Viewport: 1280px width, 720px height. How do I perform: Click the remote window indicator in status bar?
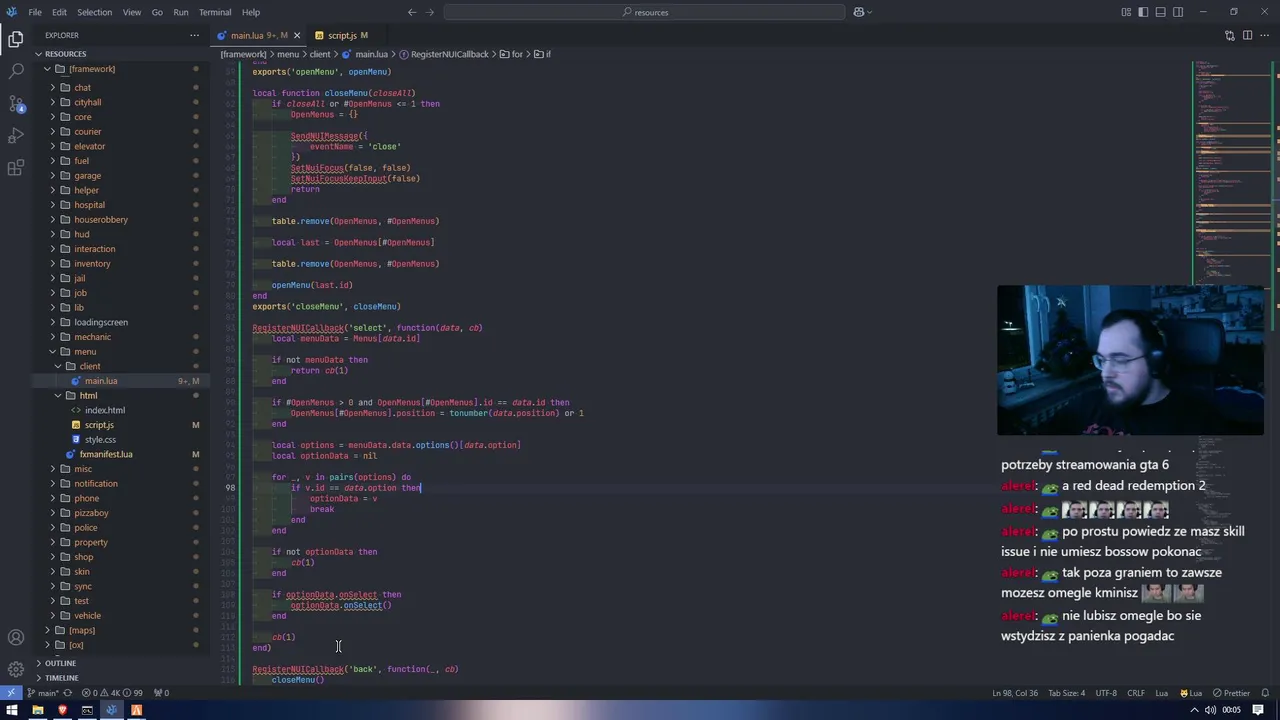11,693
